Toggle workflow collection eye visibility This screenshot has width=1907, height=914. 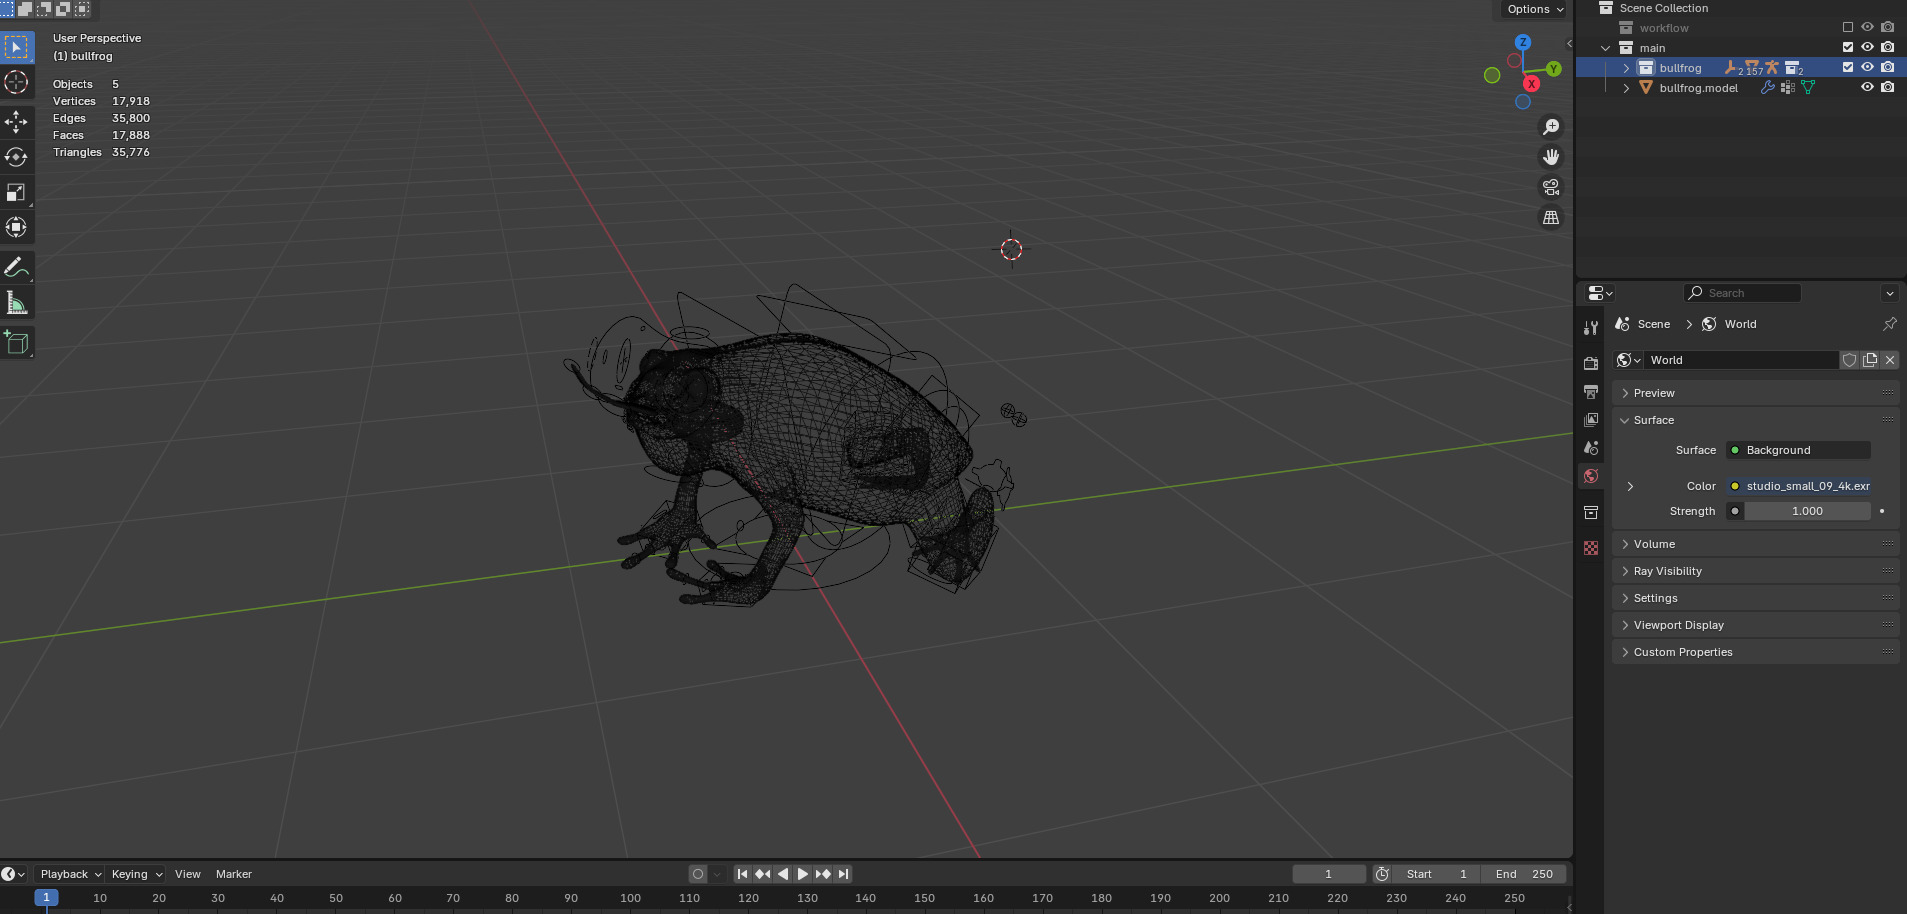click(x=1867, y=28)
